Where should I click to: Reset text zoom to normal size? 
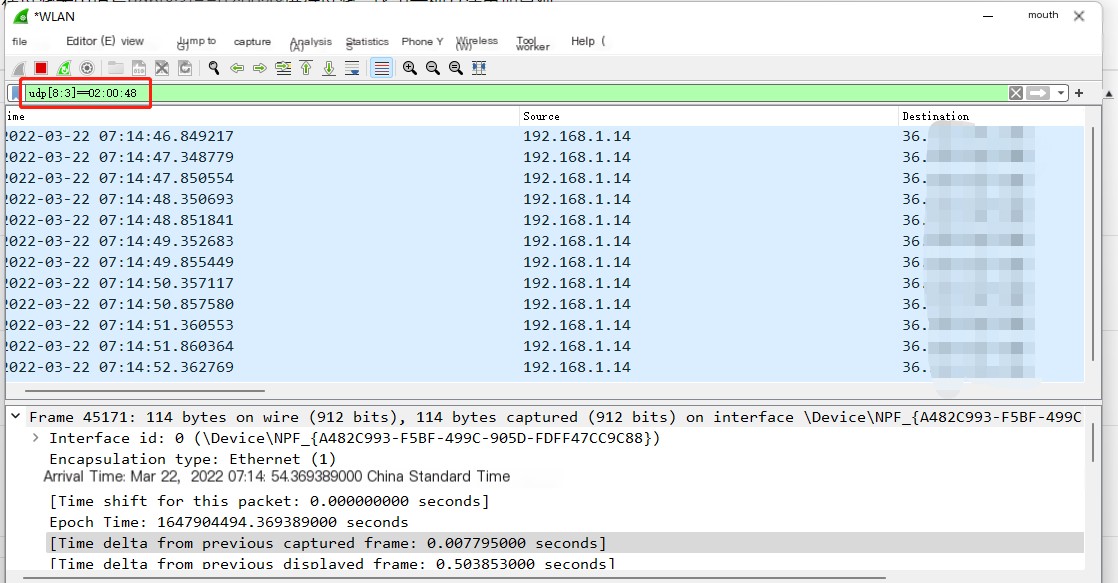click(x=456, y=68)
